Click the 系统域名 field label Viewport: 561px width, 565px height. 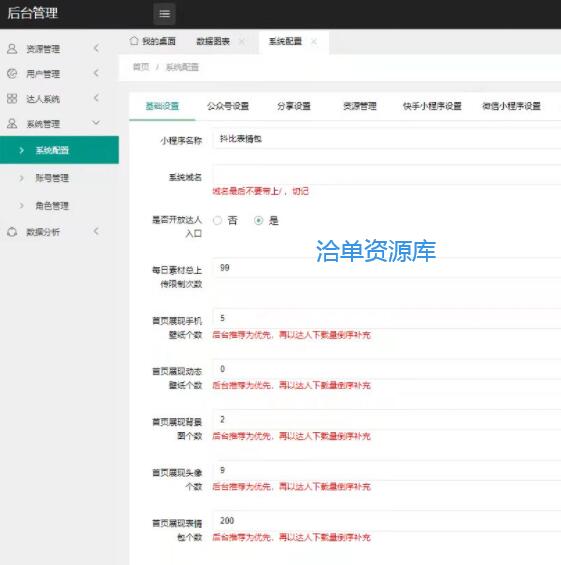(186, 177)
